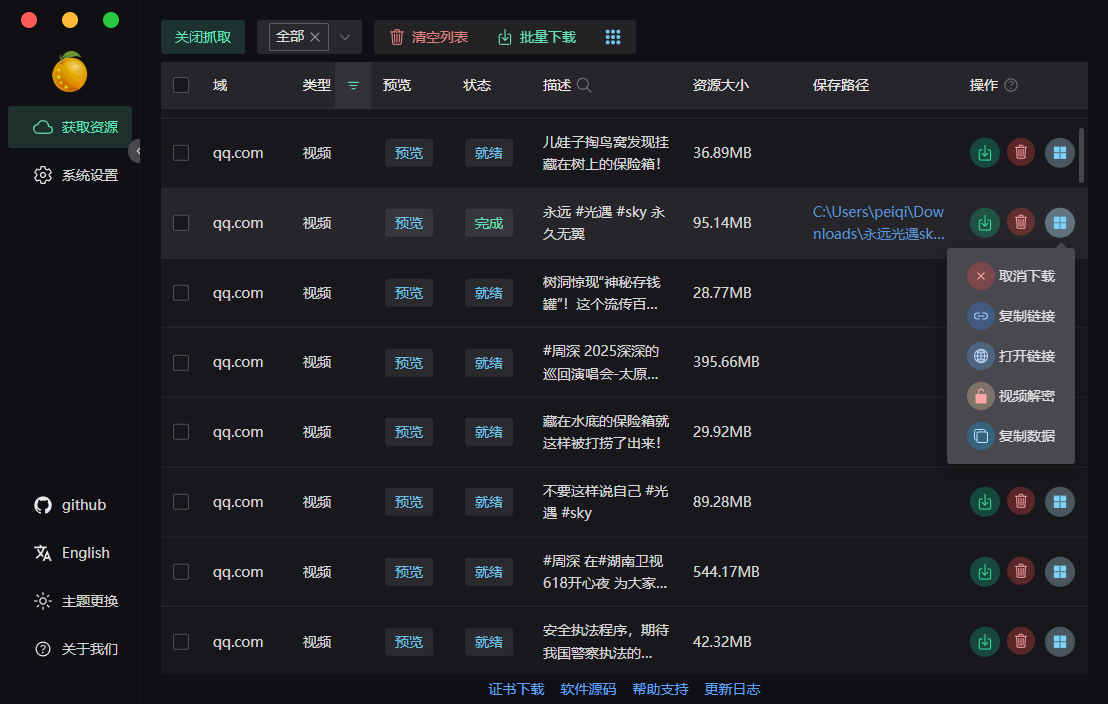1108x704 pixels.
Task: Click the grid view icon in toolbar
Action: [x=613, y=37]
